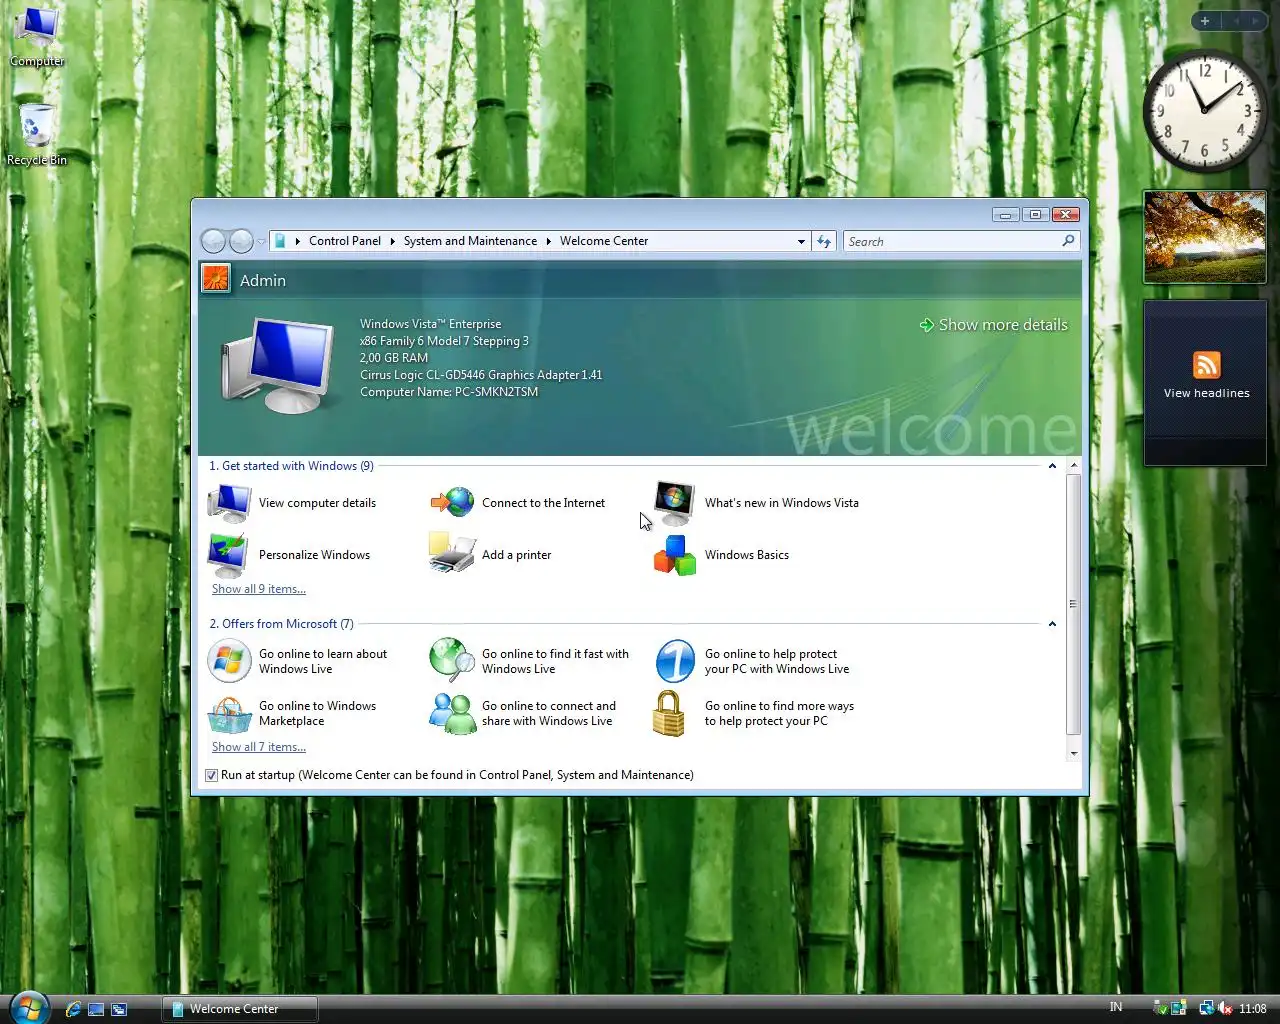Click the network connection tray icon
Screen dimensions: 1280x1024
[x=1206, y=1008]
